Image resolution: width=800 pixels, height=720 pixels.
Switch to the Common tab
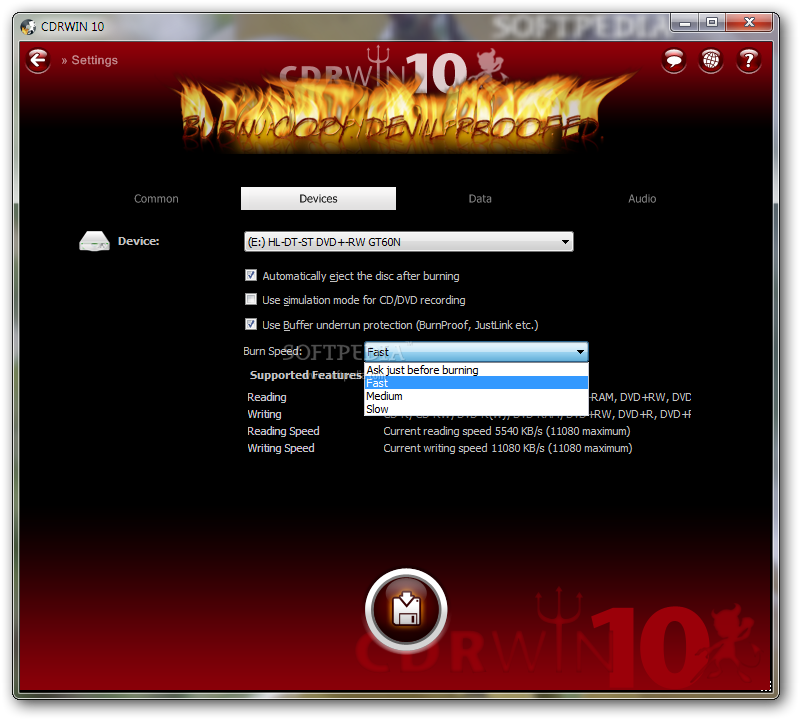coord(156,198)
